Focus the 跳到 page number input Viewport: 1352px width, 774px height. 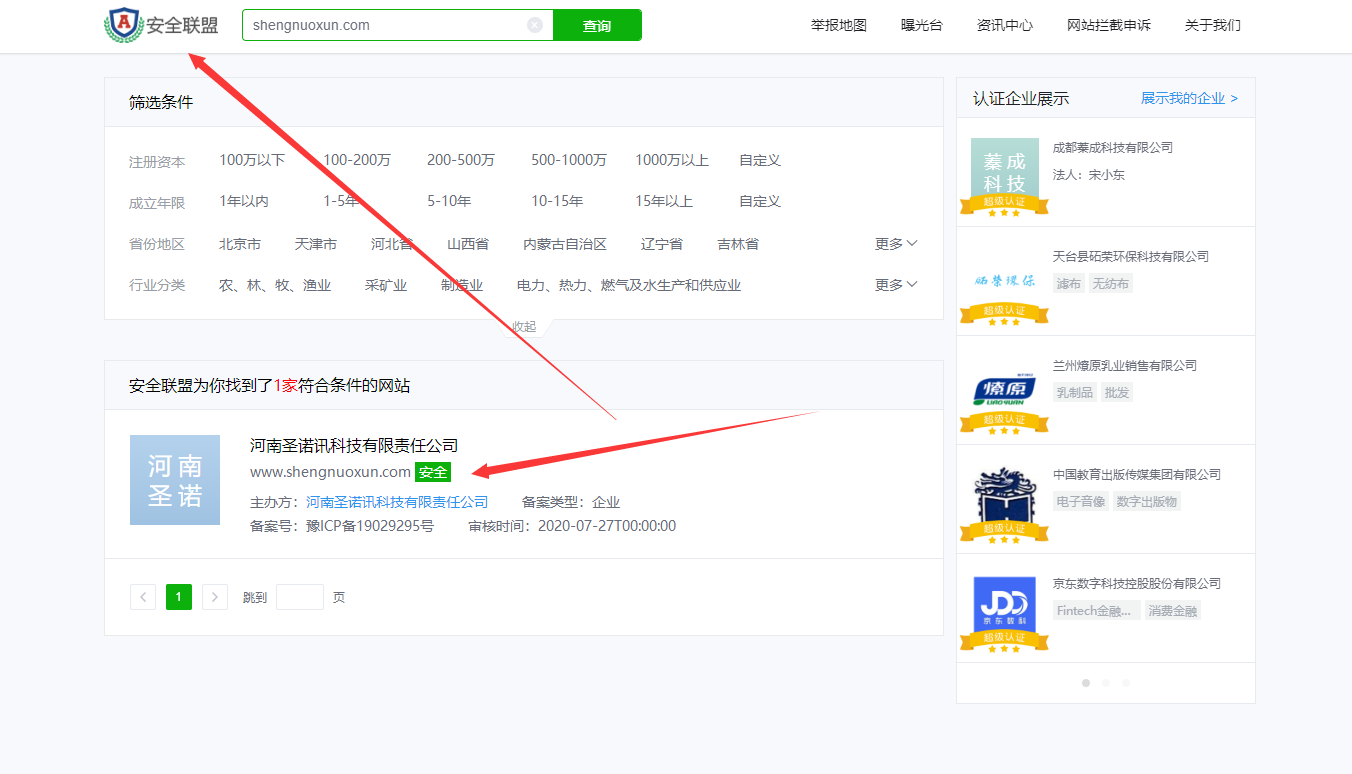pyautogui.click(x=300, y=597)
